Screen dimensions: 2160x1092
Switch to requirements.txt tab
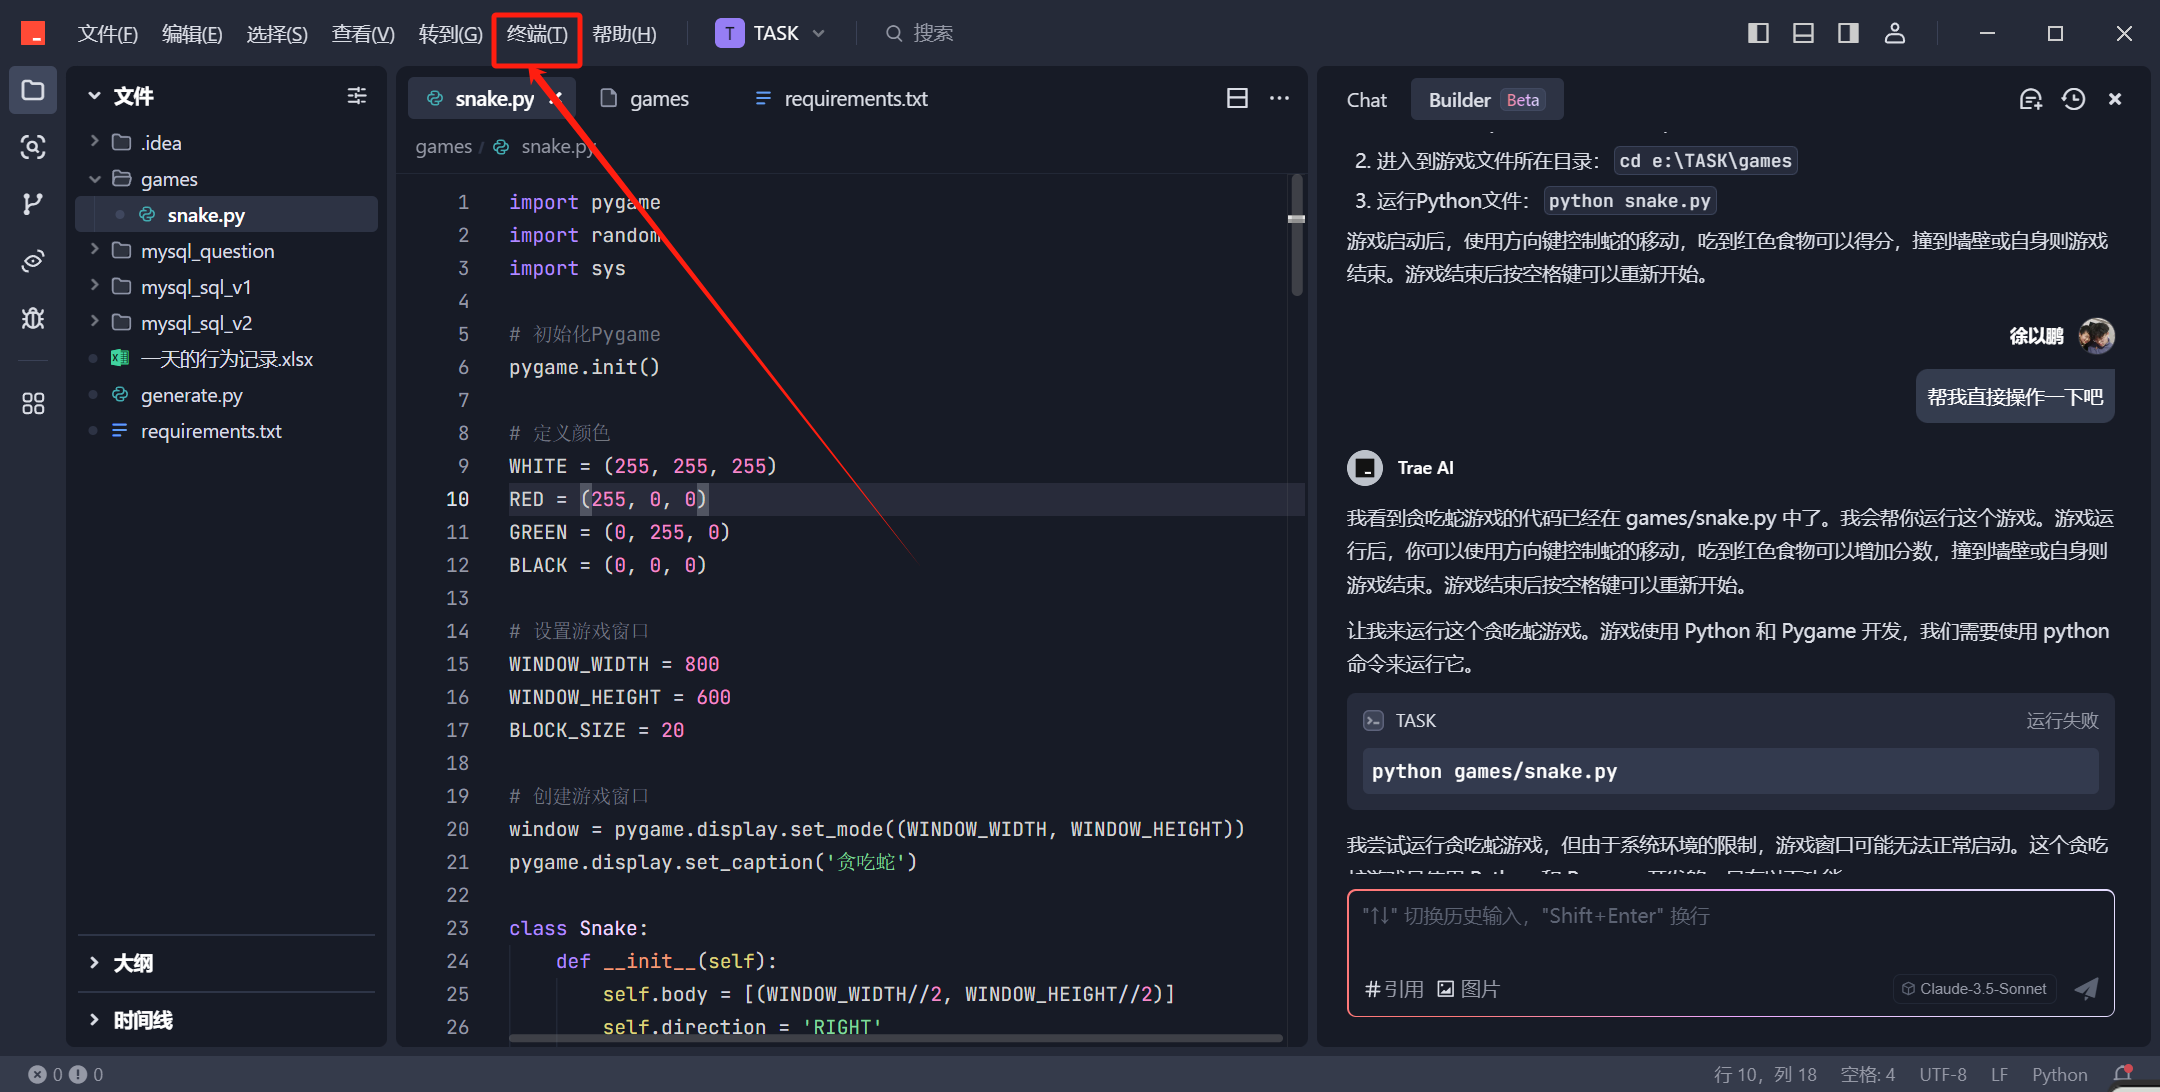pos(855,99)
